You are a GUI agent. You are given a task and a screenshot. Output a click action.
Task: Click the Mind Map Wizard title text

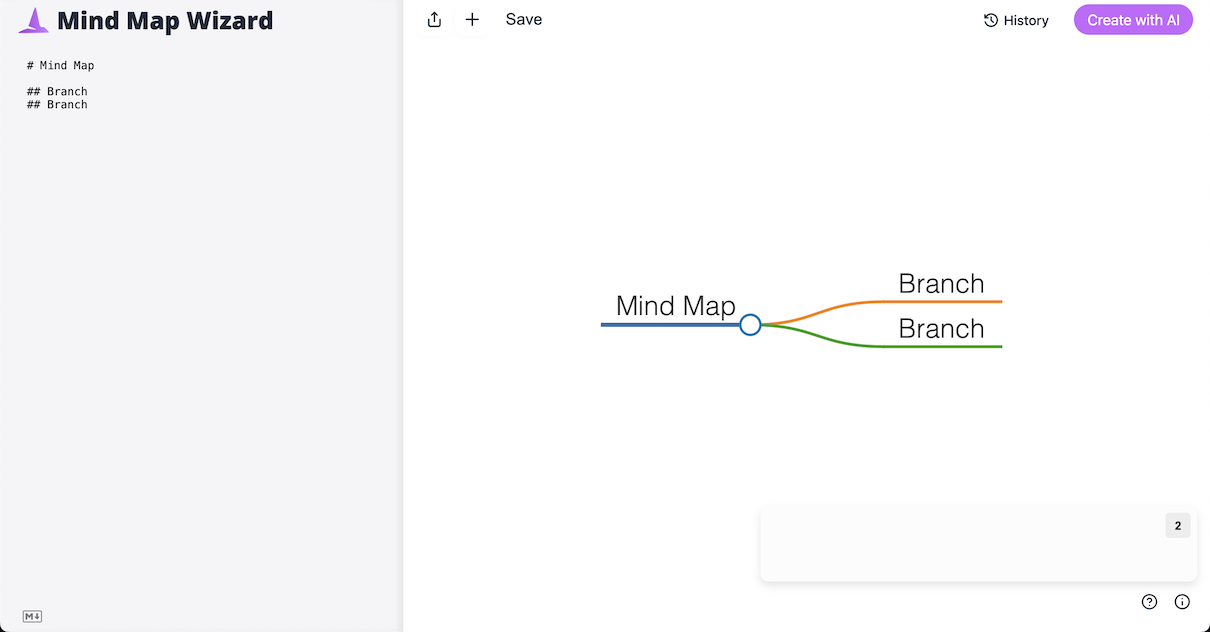(x=165, y=20)
